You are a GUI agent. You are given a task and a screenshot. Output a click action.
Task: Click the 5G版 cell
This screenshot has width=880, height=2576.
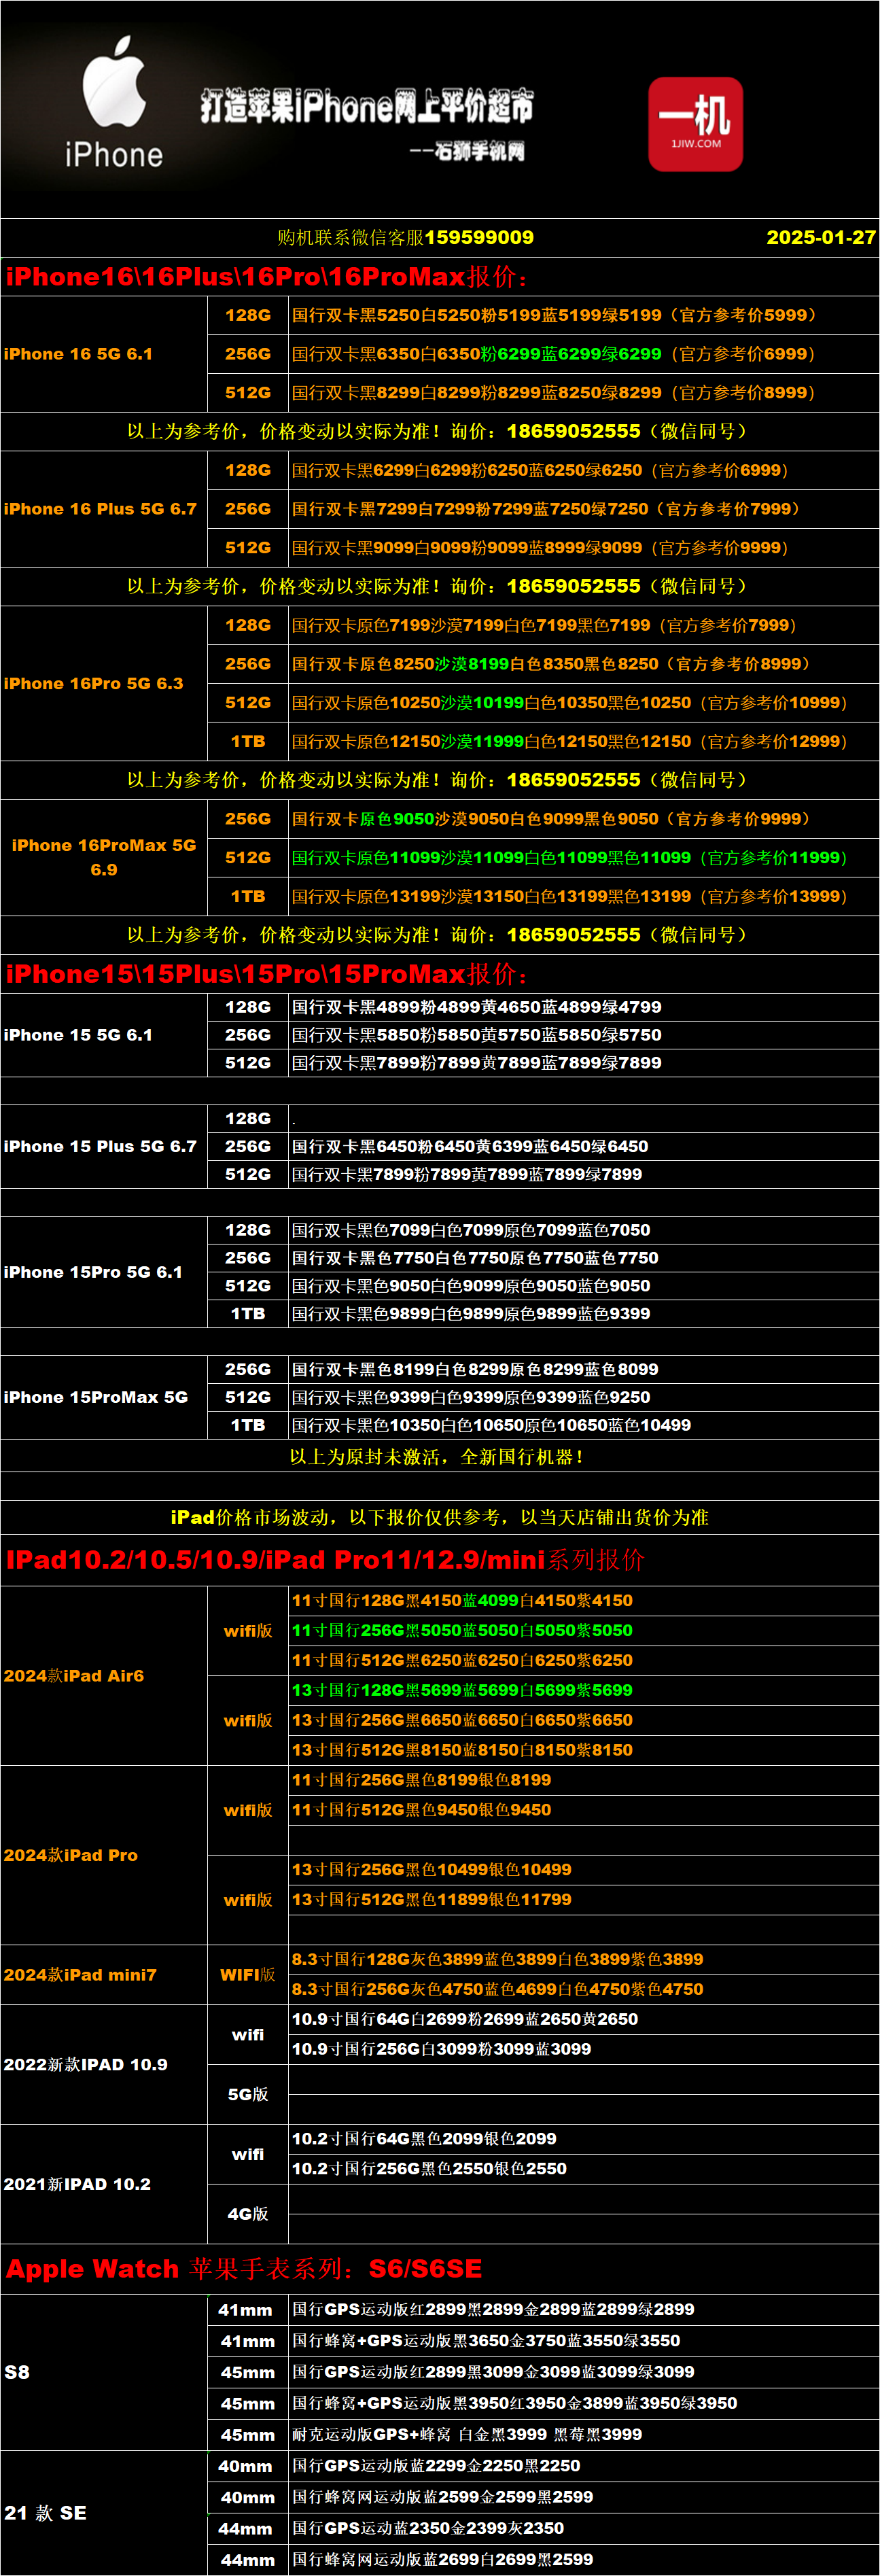247,2095
